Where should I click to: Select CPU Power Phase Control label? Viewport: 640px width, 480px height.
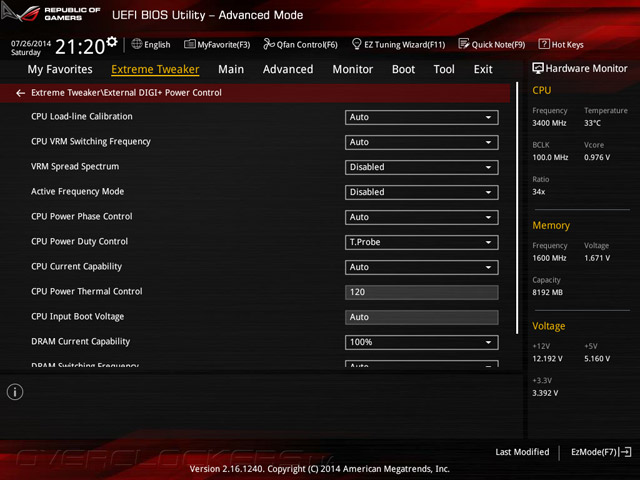[x=82, y=216]
